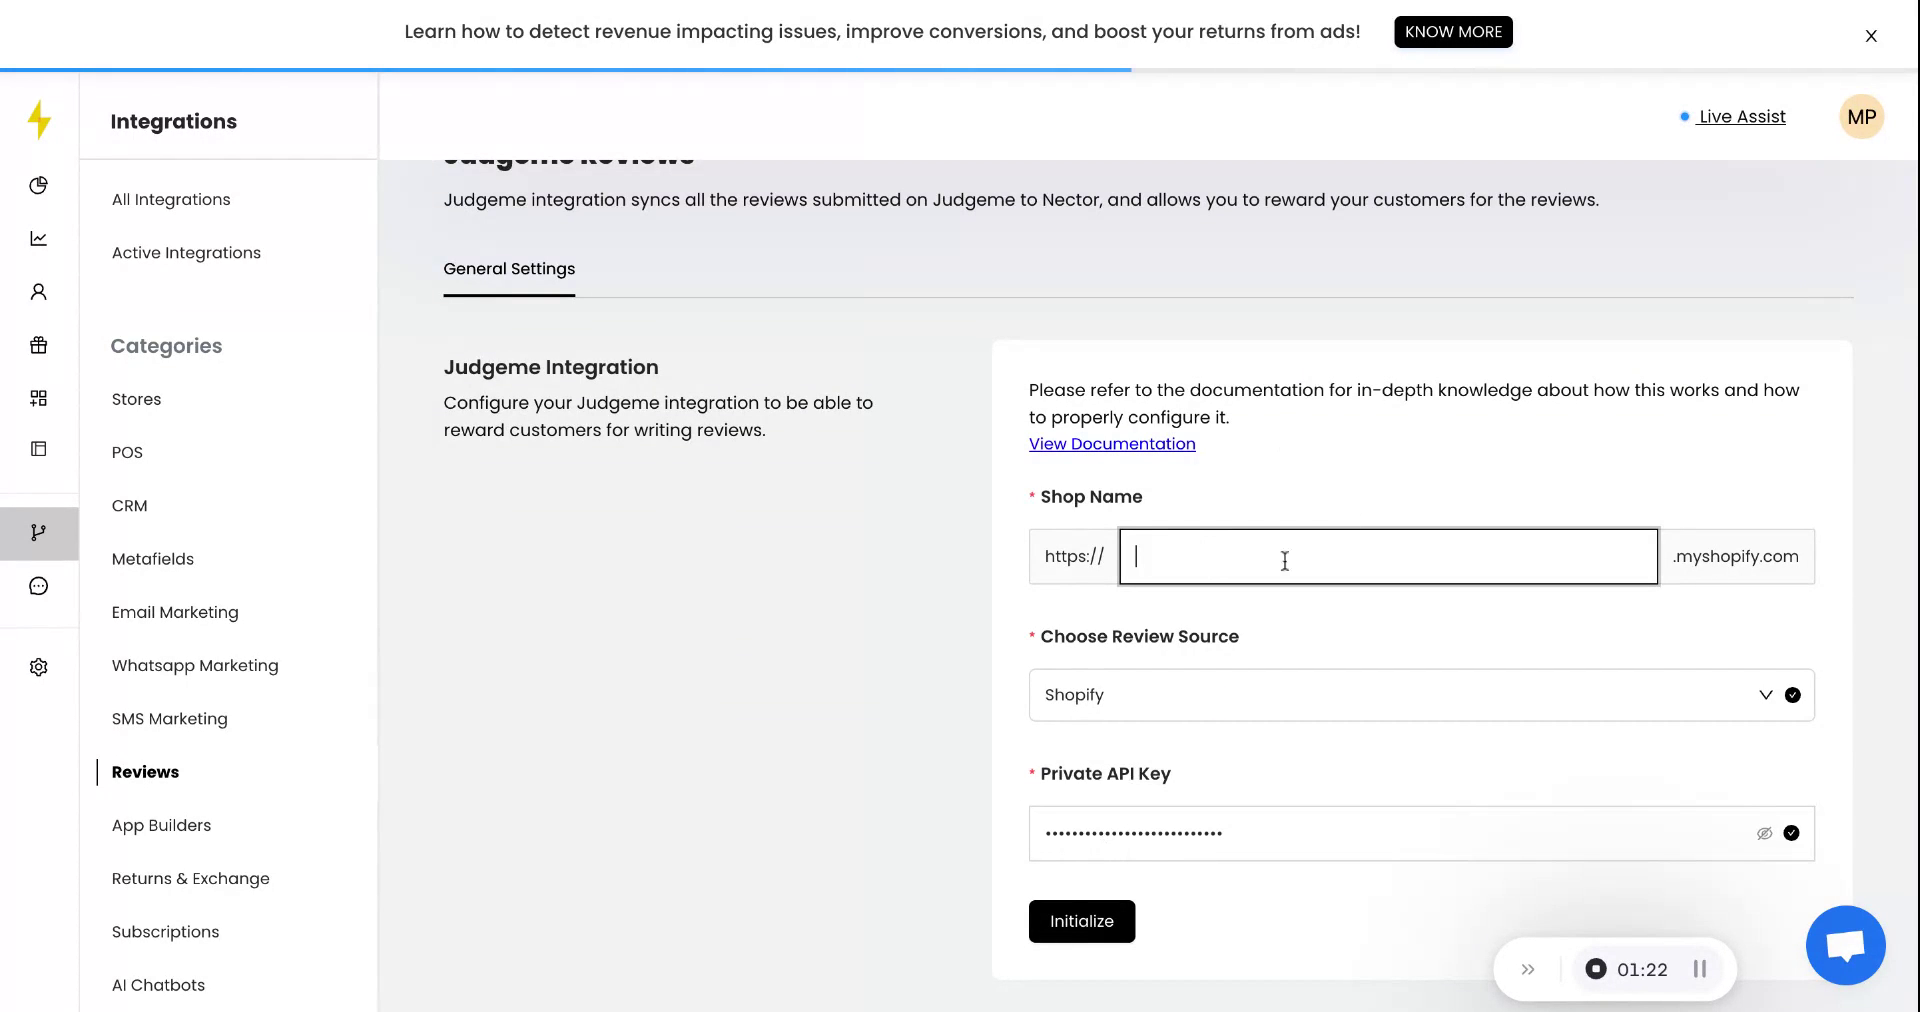
Task: Open the settings gear in sidebar
Action: click(38, 667)
